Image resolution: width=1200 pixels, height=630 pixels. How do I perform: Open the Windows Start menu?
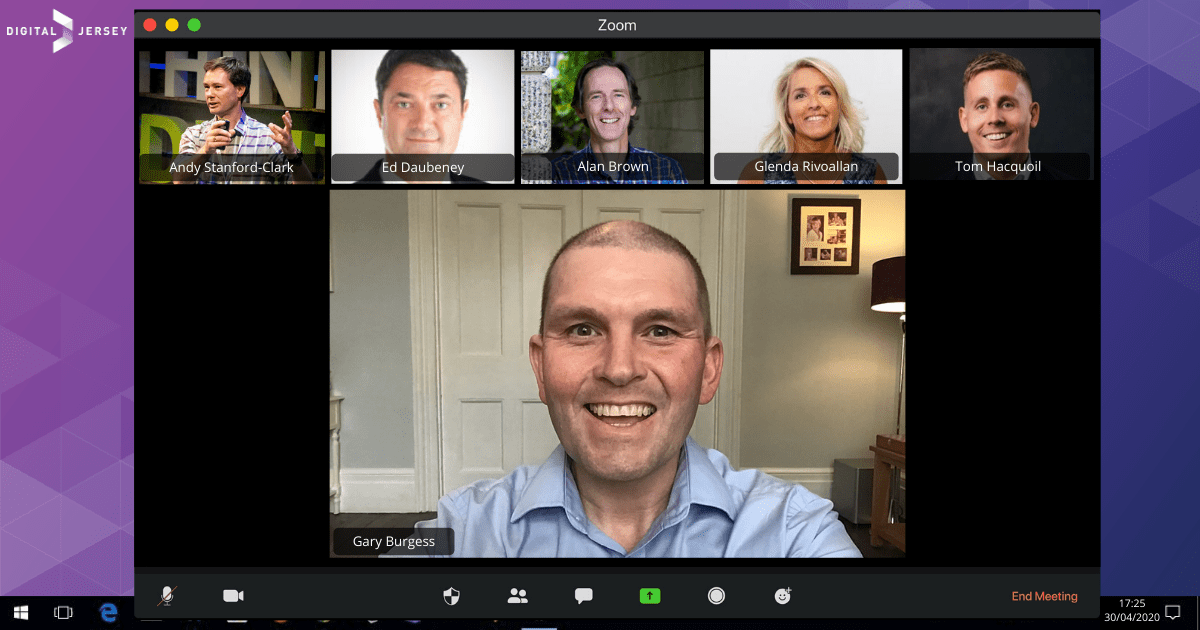point(20,612)
